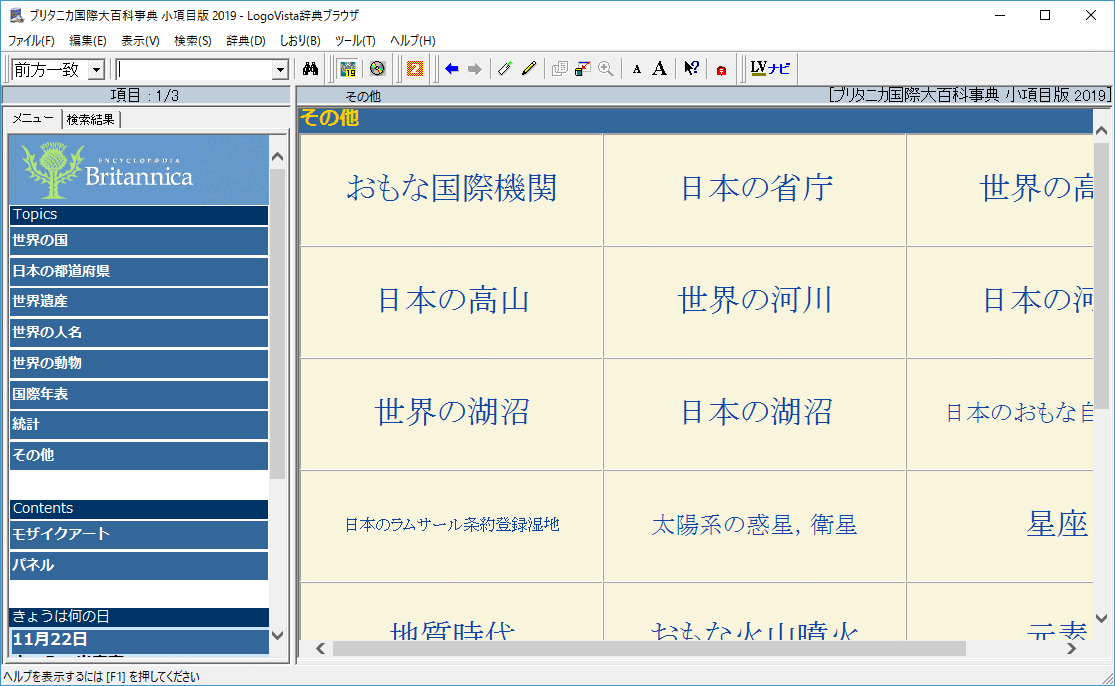Open 日本の湖沼 tile
Image resolution: width=1115 pixels, height=686 pixels.
pos(755,413)
